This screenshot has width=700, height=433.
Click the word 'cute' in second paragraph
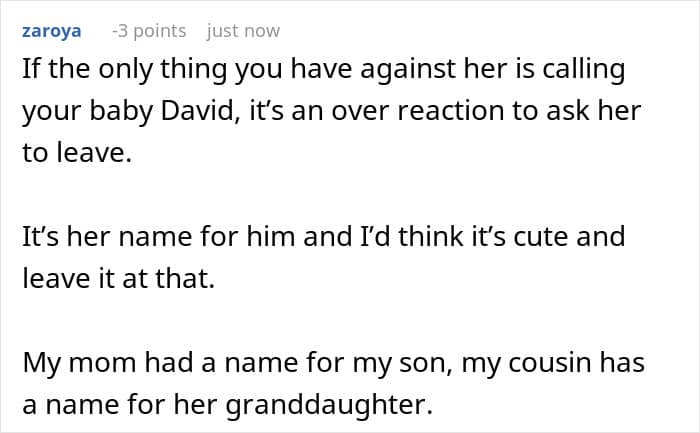click(x=541, y=237)
